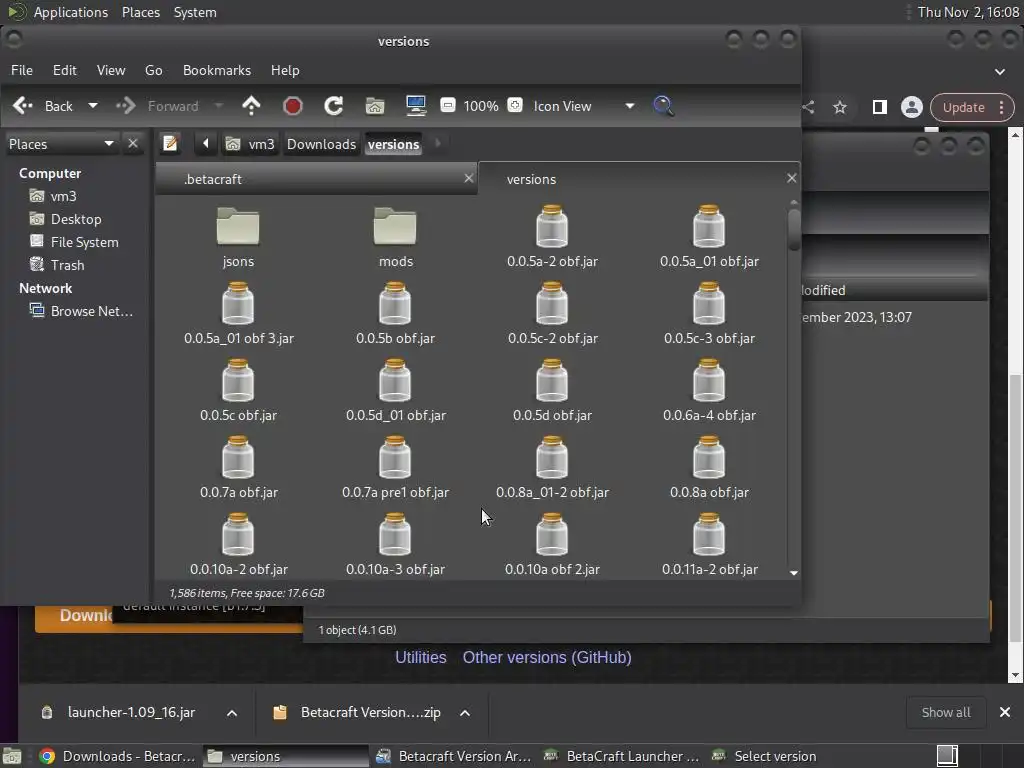Viewport: 1024px width, 768px height.
Task: Select the 0.0.5c obf.jar file
Action: (x=238, y=391)
